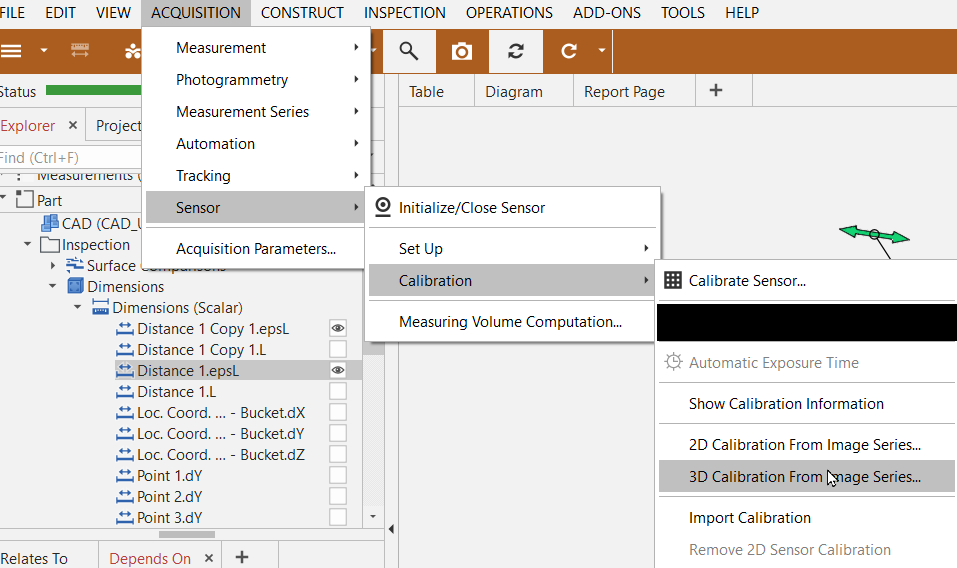
Task: Open the hamburger menu icon
Action: pos(11,51)
